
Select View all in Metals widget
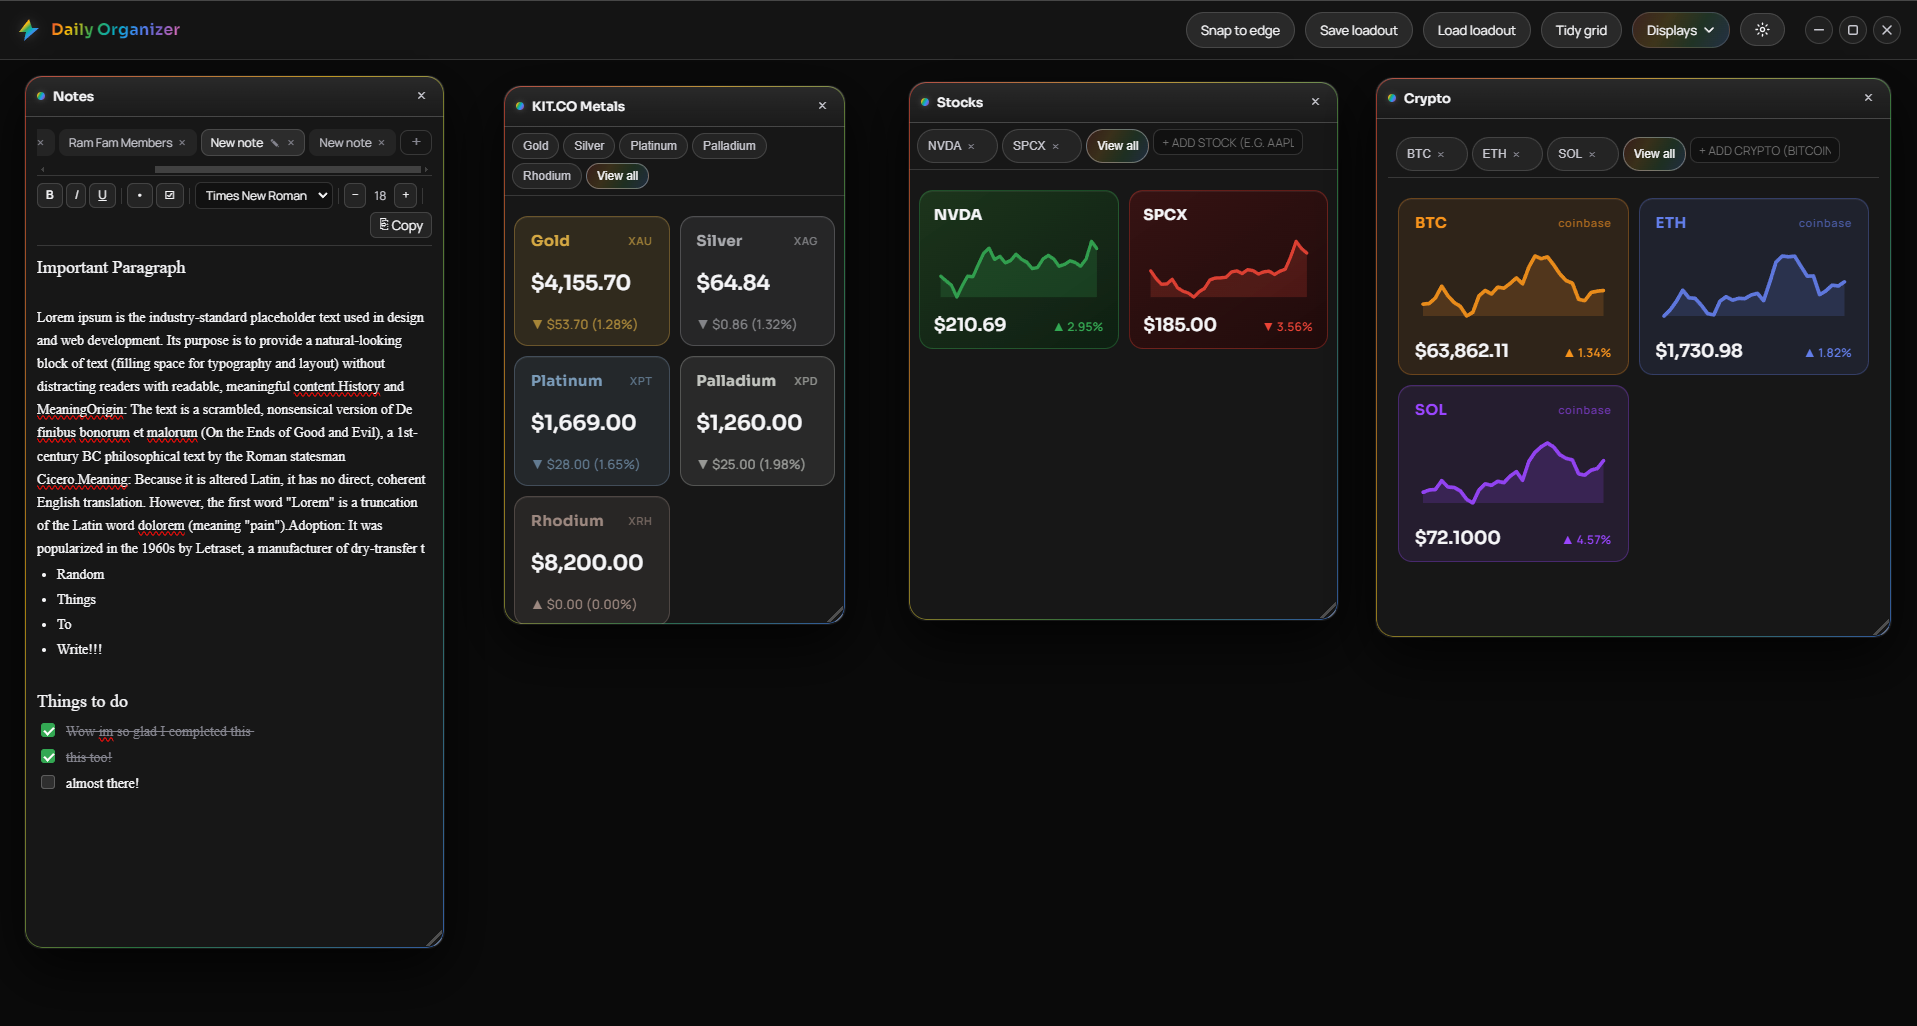617,176
